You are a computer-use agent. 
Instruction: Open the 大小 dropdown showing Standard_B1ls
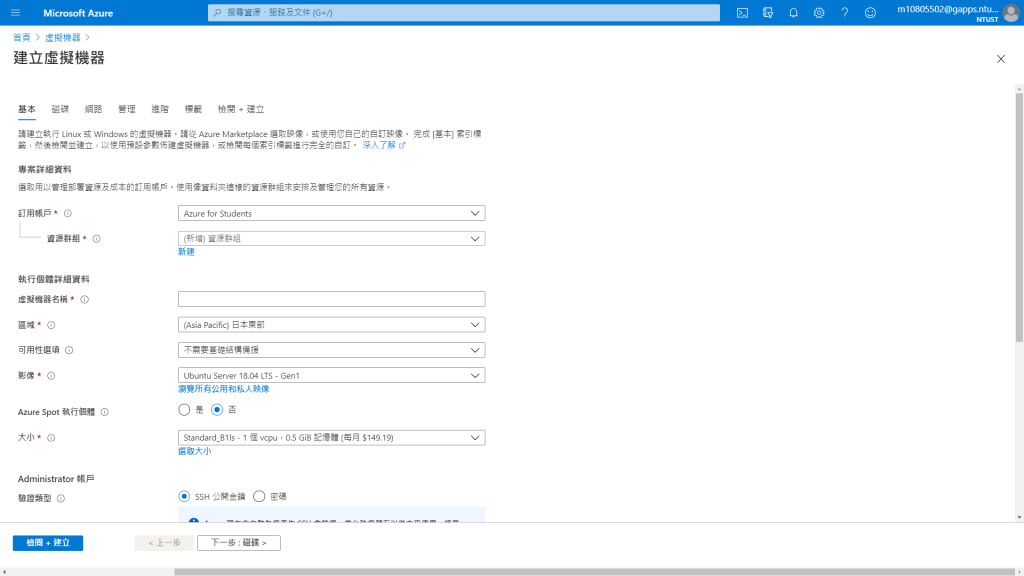pyautogui.click(x=331, y=438)
